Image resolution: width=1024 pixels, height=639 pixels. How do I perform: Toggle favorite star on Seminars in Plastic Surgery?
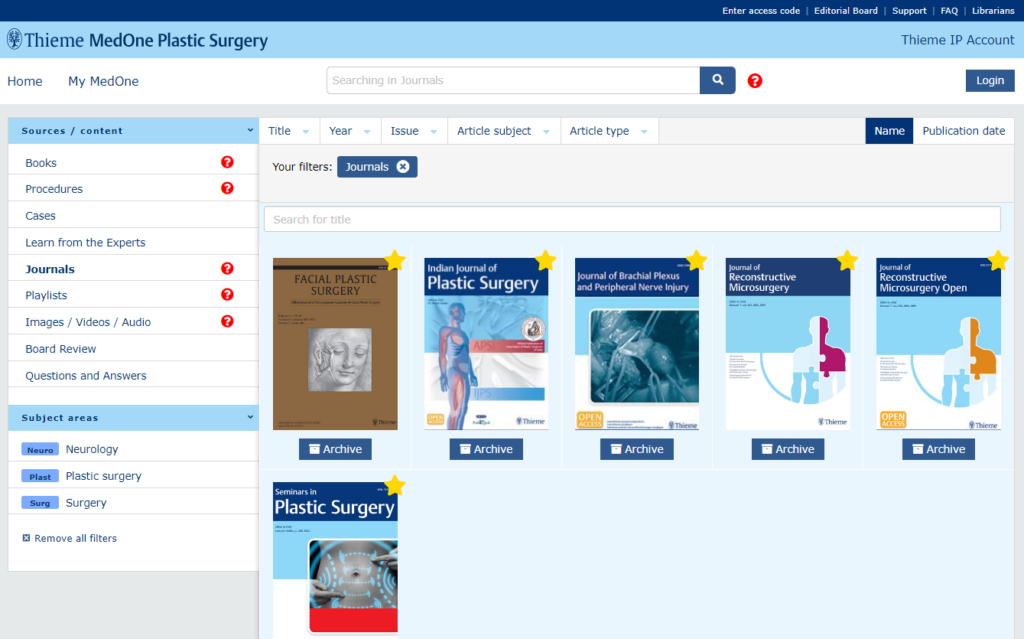(395, 485)
